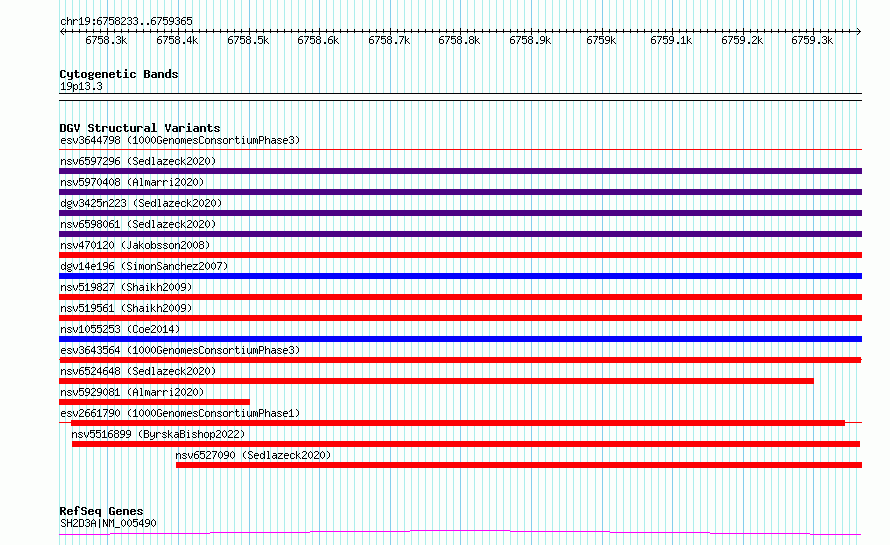890x545 pixels.
Task: Open gene label SH2D3A|NM_005490
Action: (x=108, y=523)
